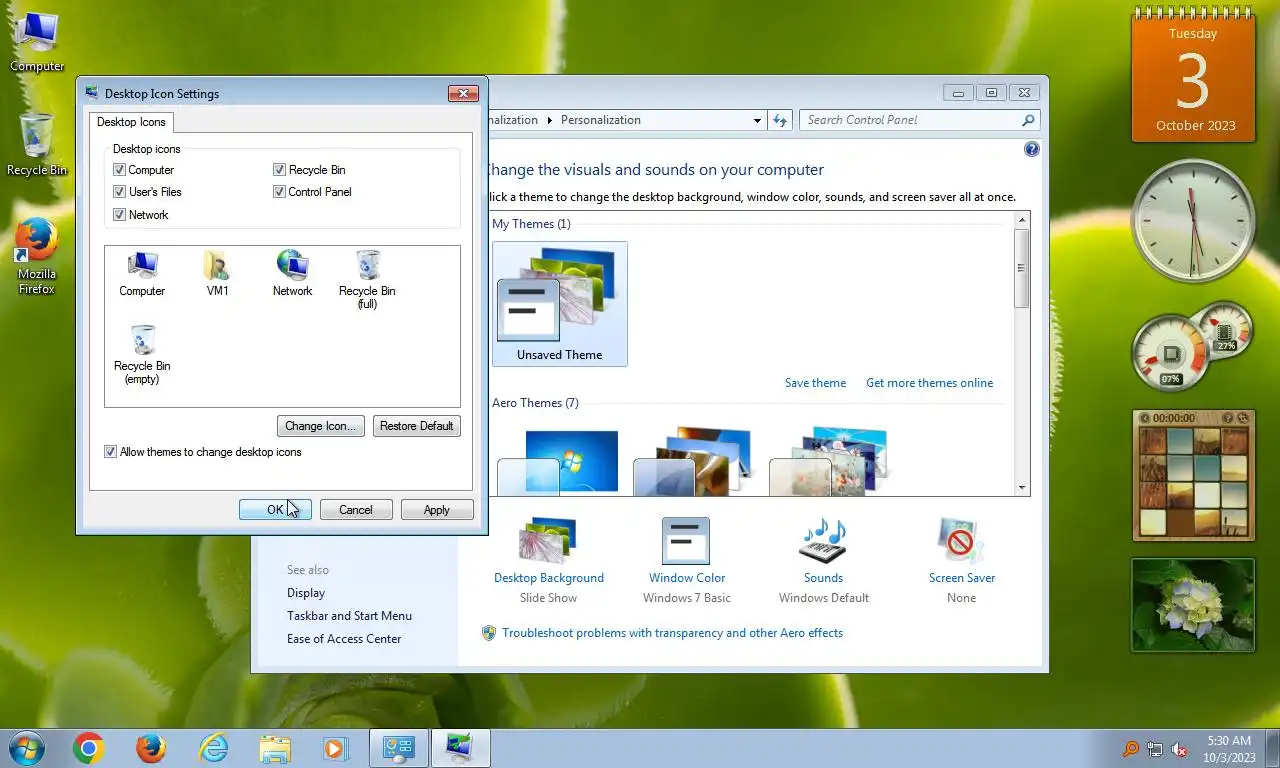Click the Mozilla Firefox desktop shortcut
The width and height of the screenshot is (1280, 768).
[x=37, y=257]
